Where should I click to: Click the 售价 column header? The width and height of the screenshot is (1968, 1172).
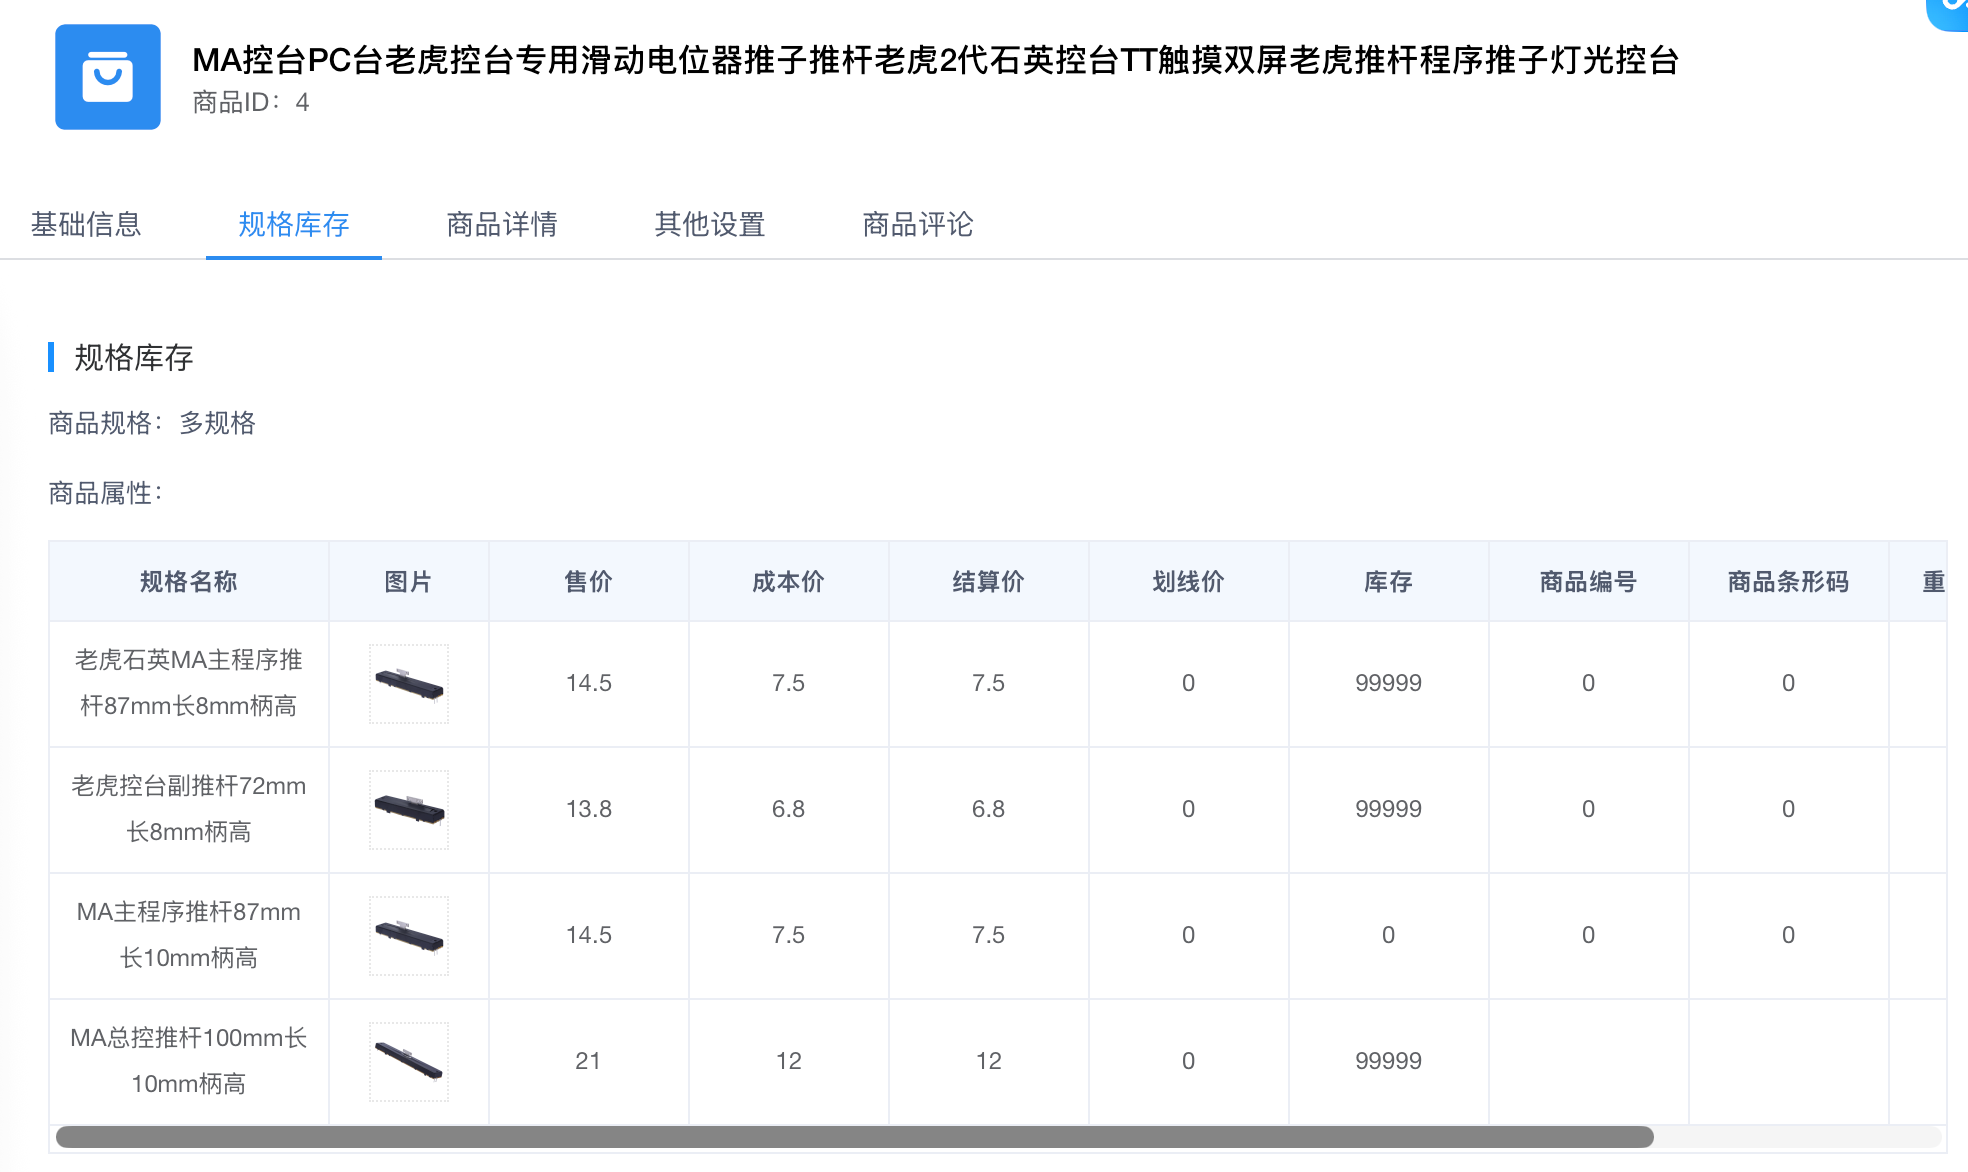[x=588, y=582]
